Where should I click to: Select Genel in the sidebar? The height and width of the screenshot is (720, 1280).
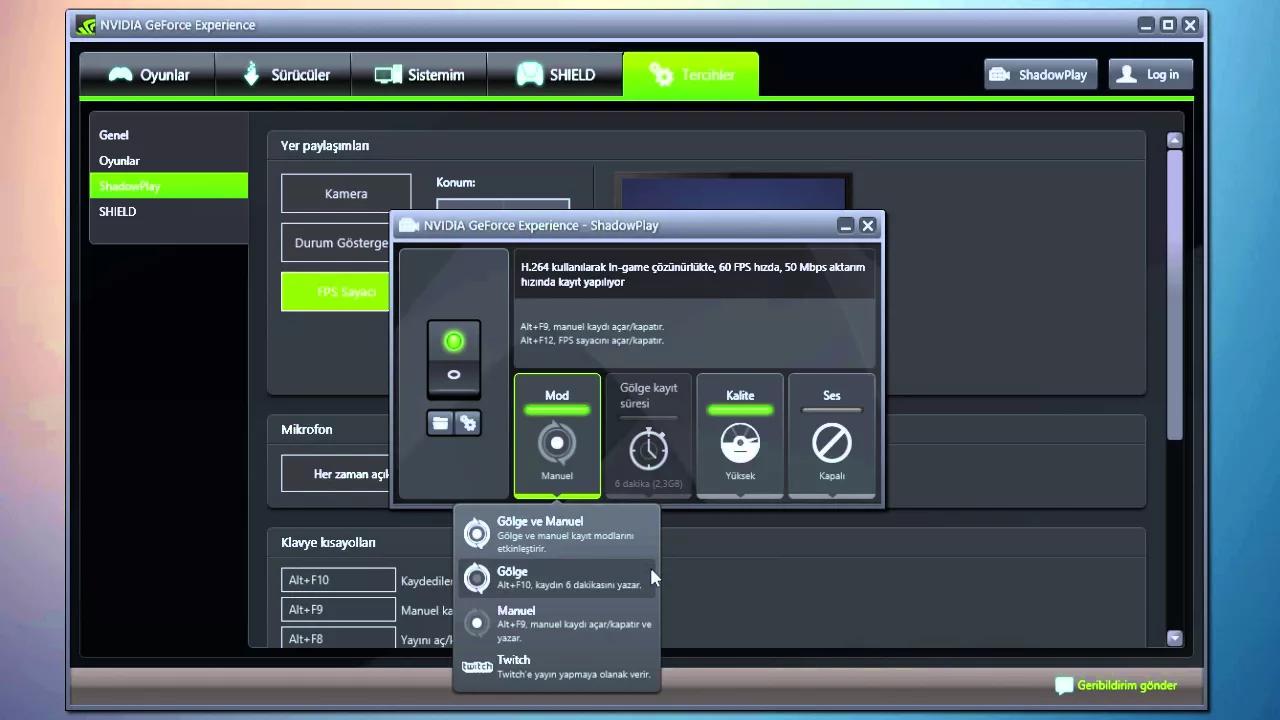pyautogui.click(x=168, y=135)
